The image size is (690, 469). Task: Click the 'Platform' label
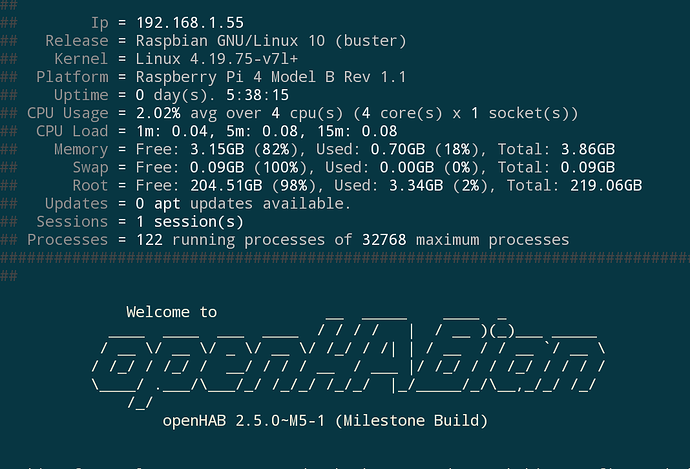[72, 77]
